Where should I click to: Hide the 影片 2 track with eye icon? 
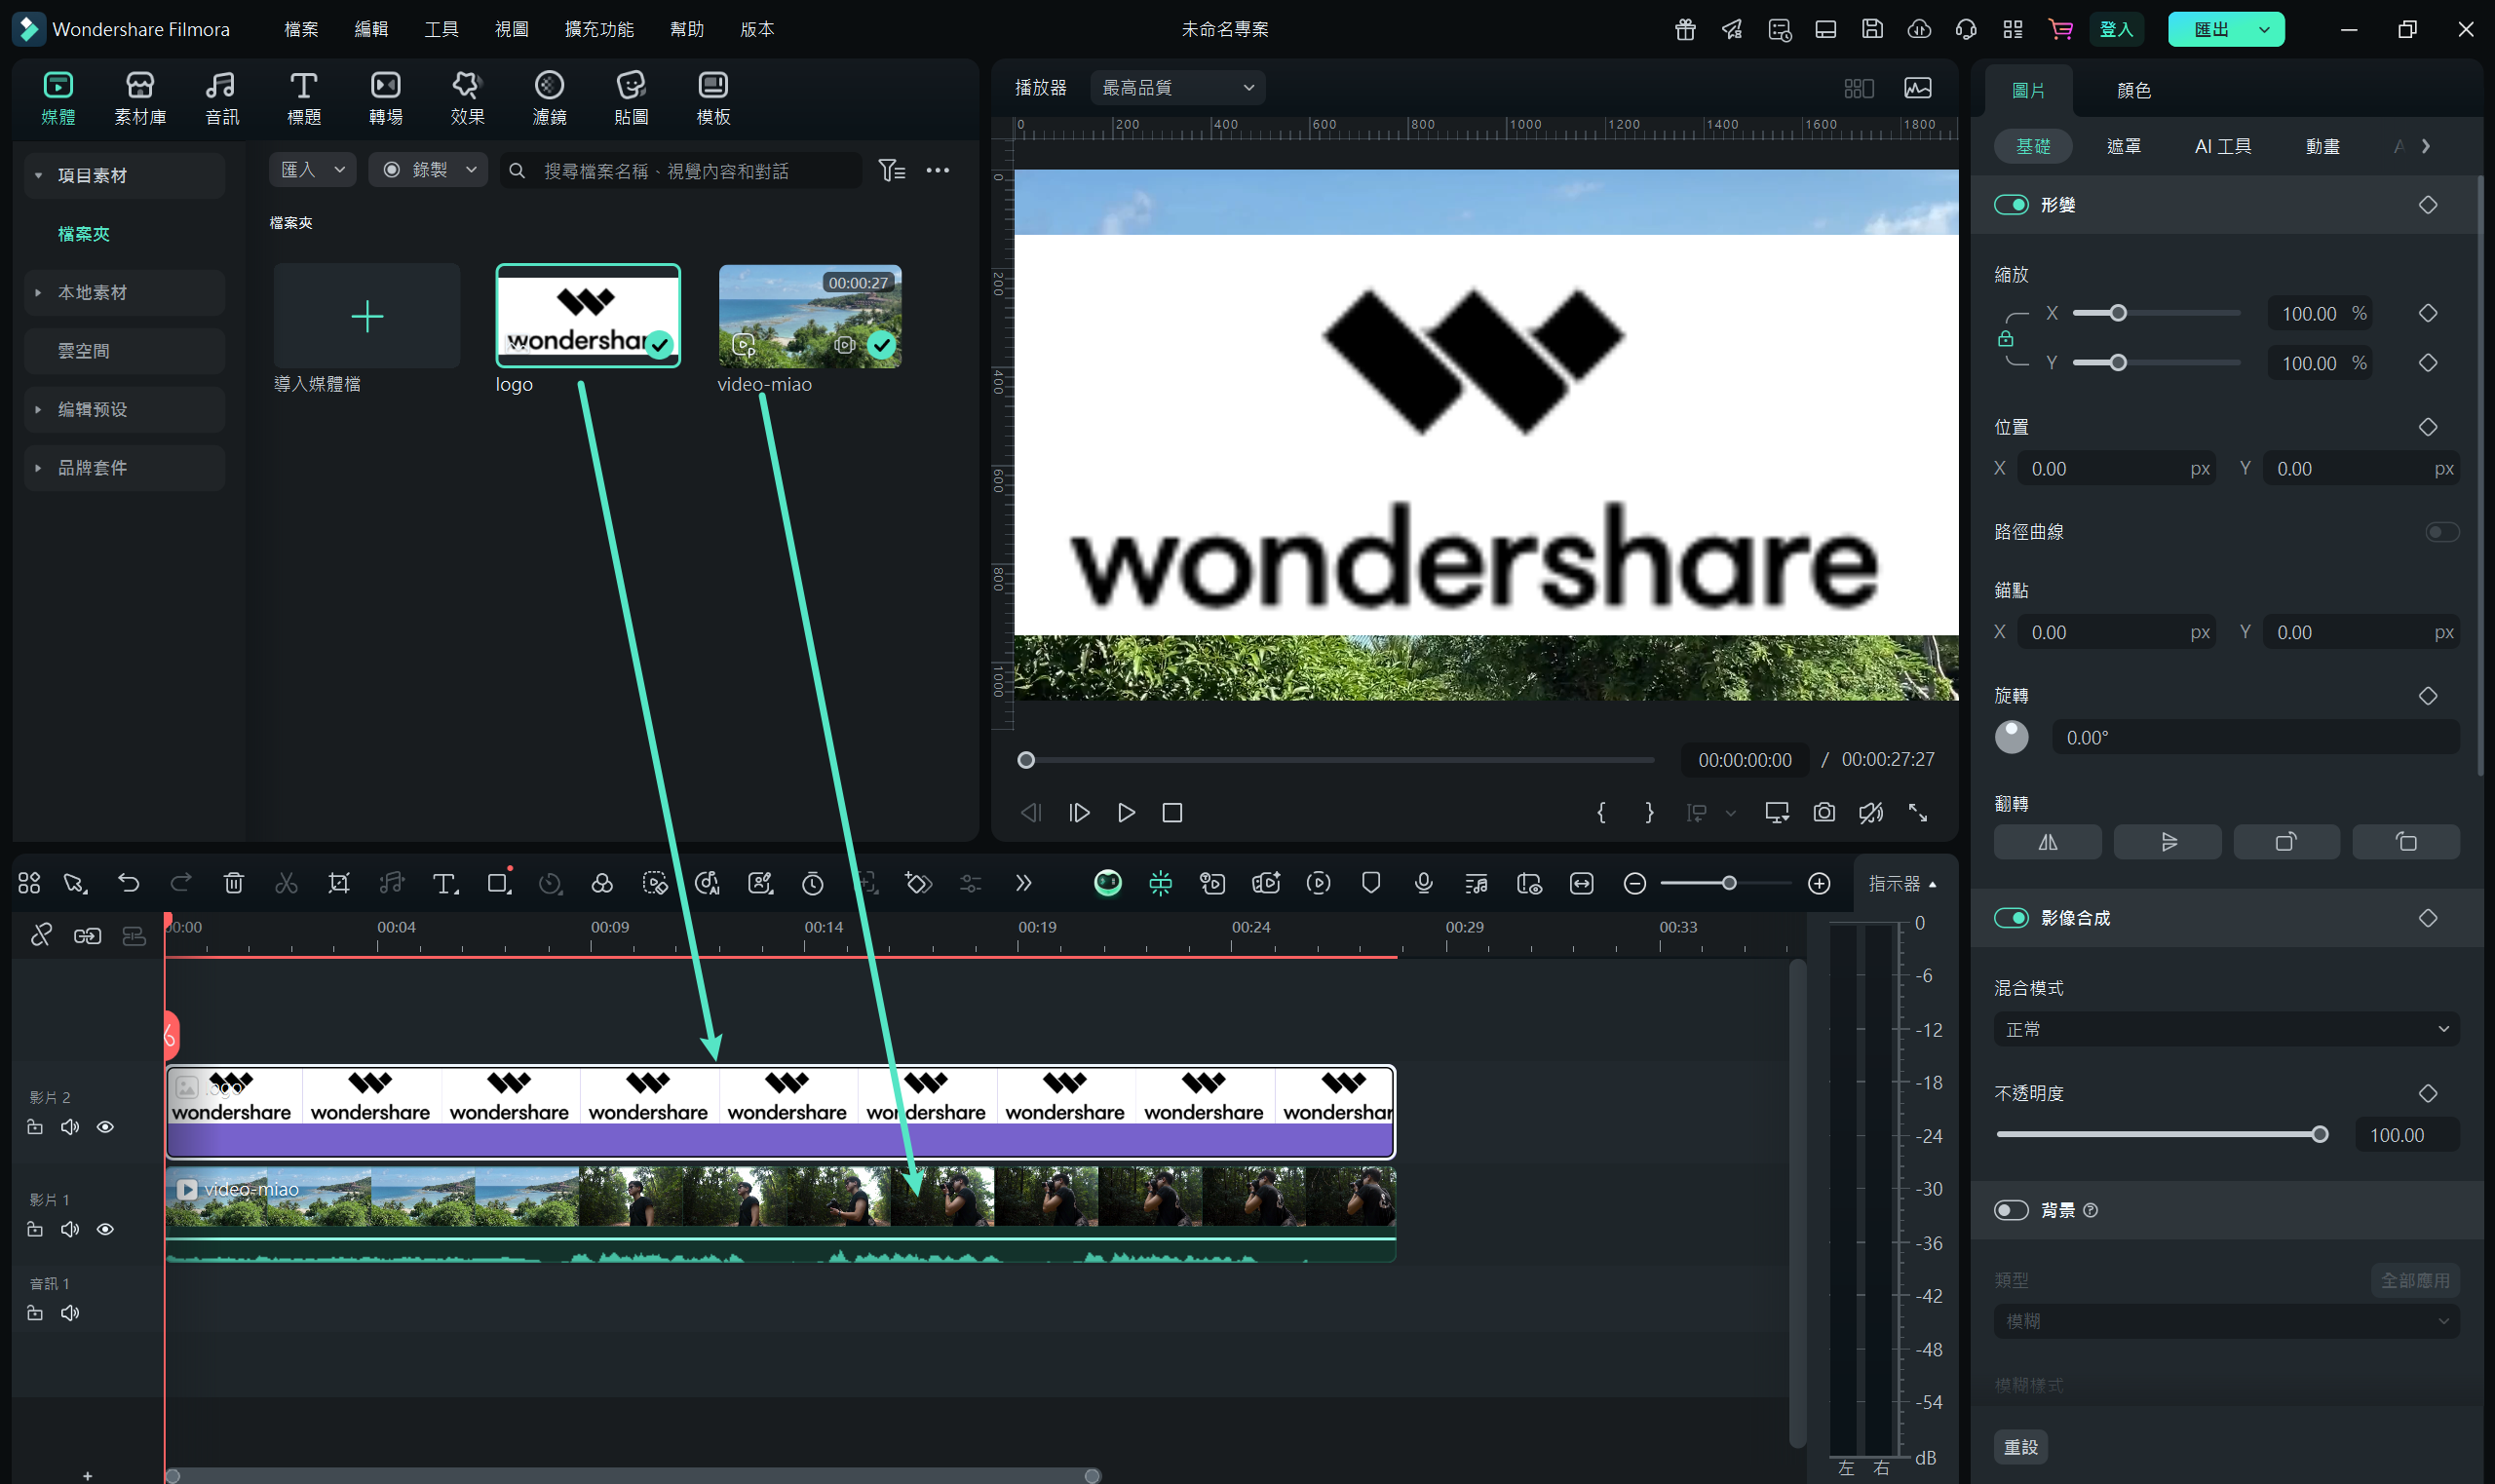tap(105, 1127)
